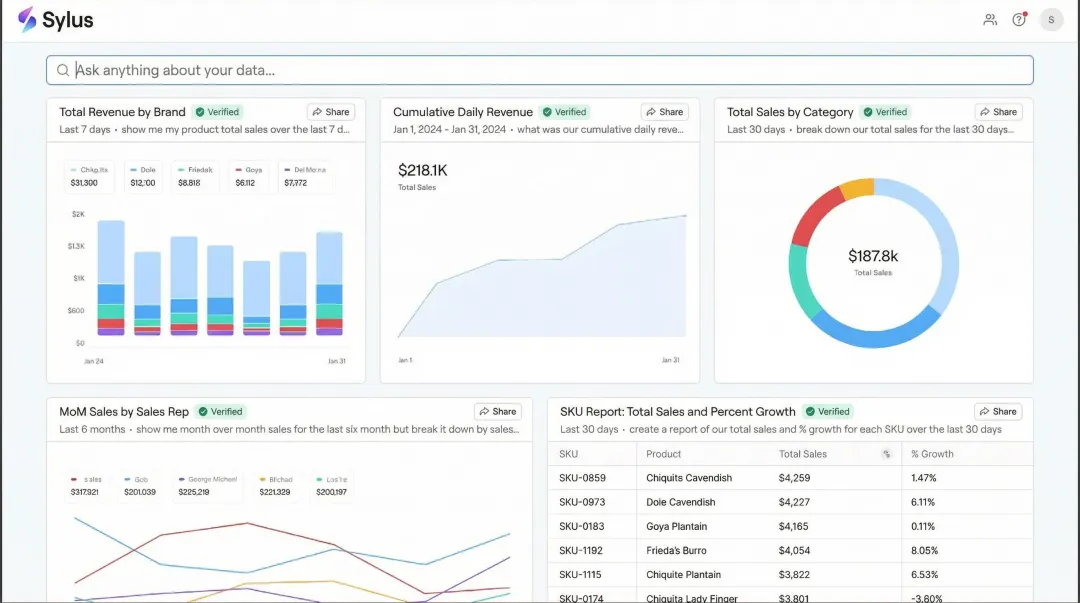Open the team members icon at top right
The image size is (1080, 603).
[x=990, y=19]
